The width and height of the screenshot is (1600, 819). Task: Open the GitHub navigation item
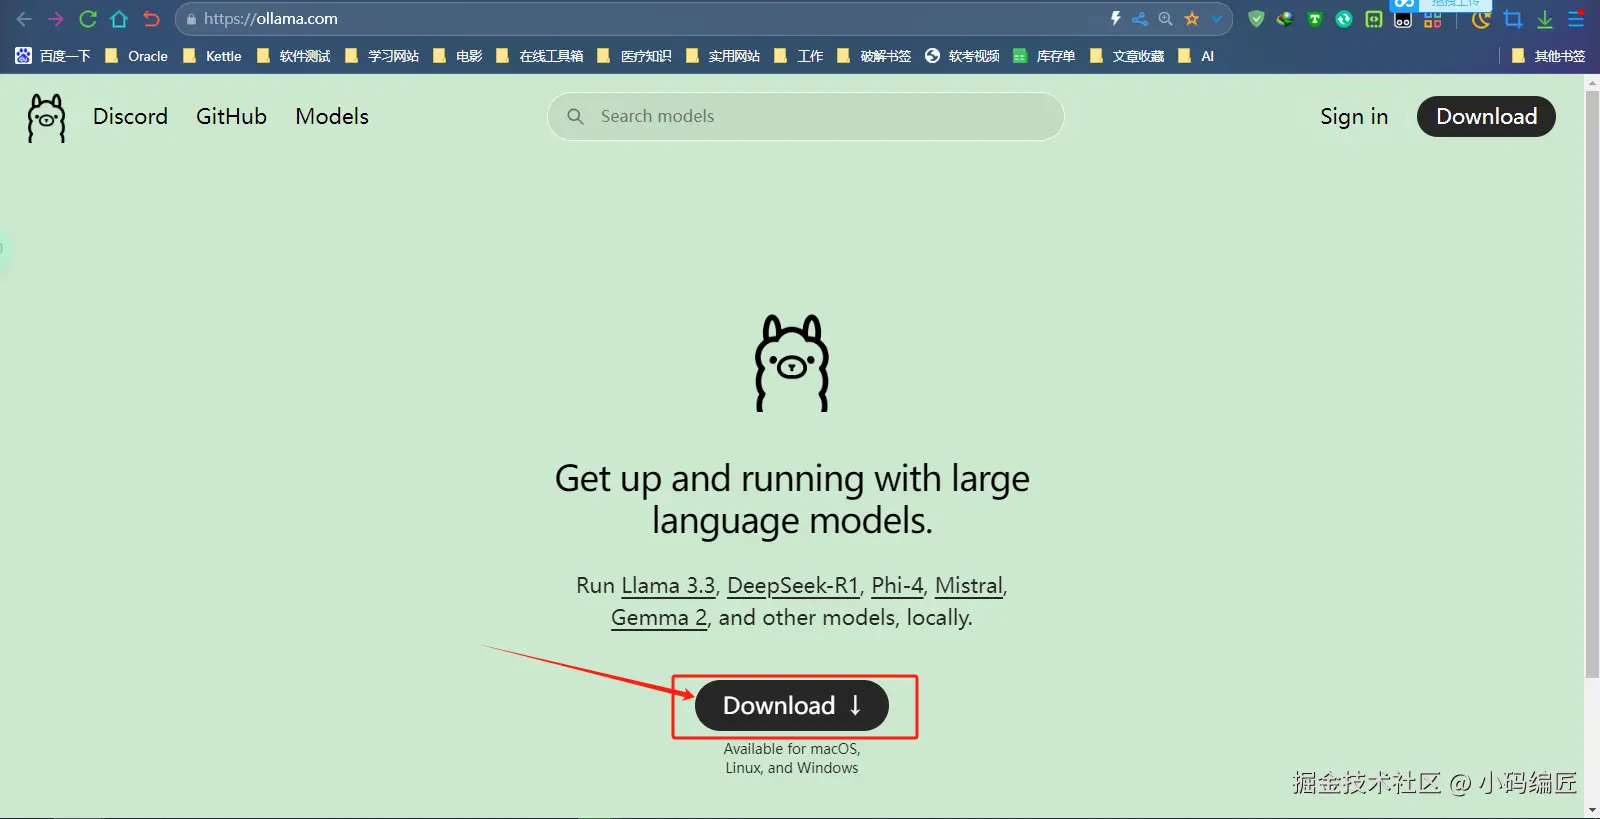coord(231,116)
